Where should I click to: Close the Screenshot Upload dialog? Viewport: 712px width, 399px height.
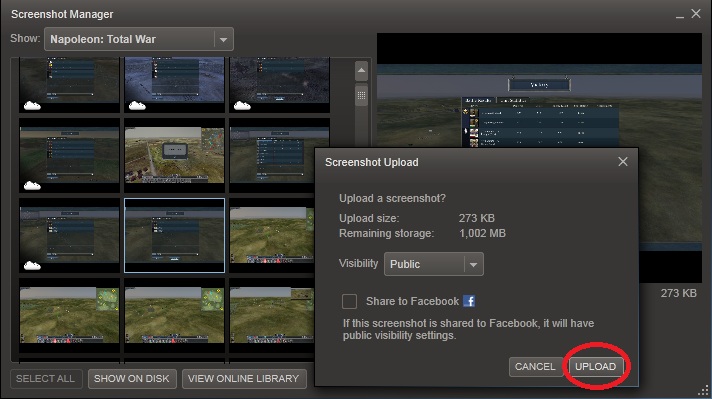coord(623,162)
